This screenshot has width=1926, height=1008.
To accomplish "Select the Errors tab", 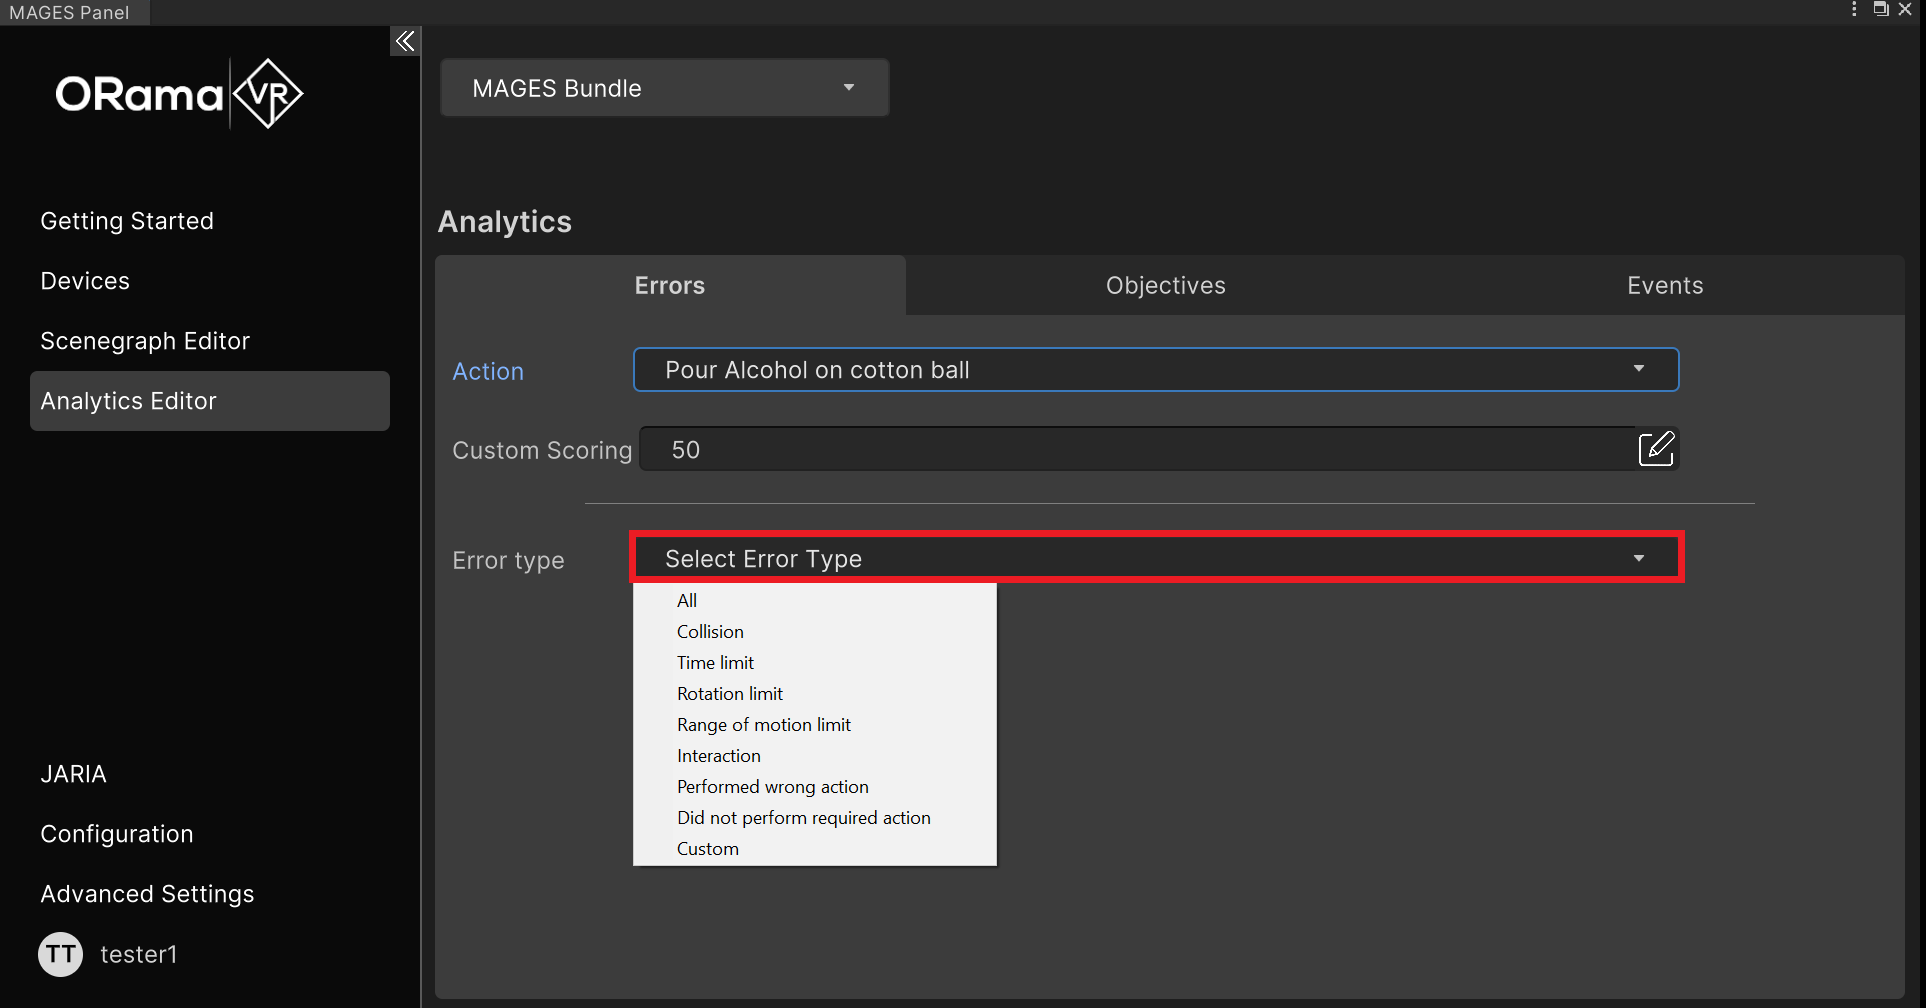I will [670, 286].
